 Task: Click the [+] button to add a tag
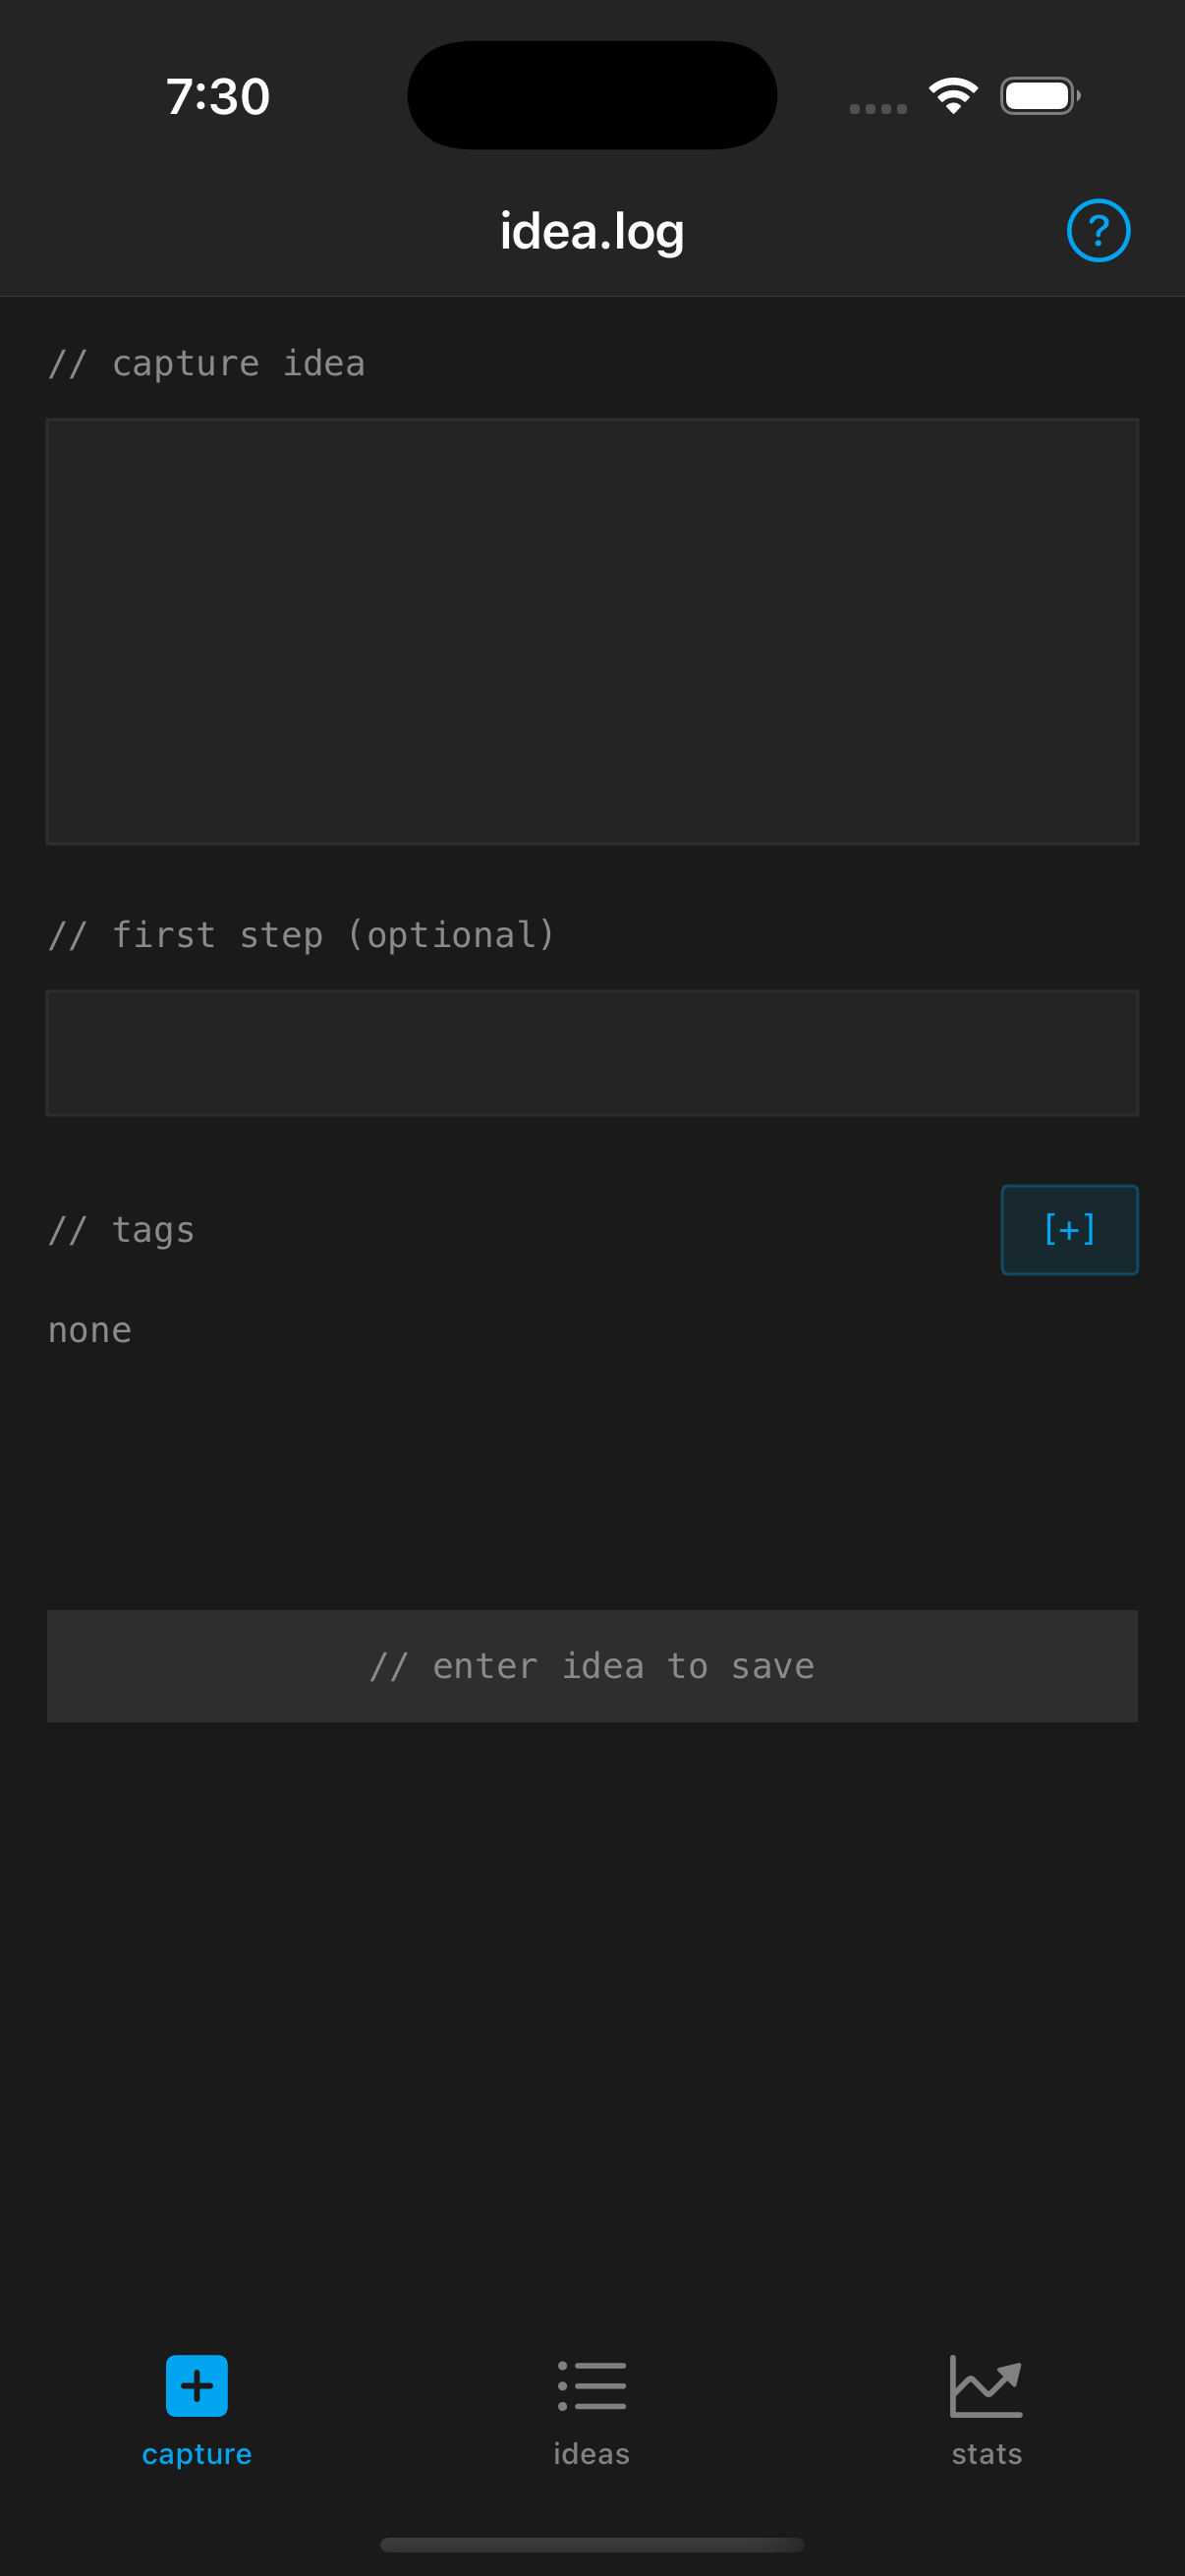(x=1069, y=1230)
